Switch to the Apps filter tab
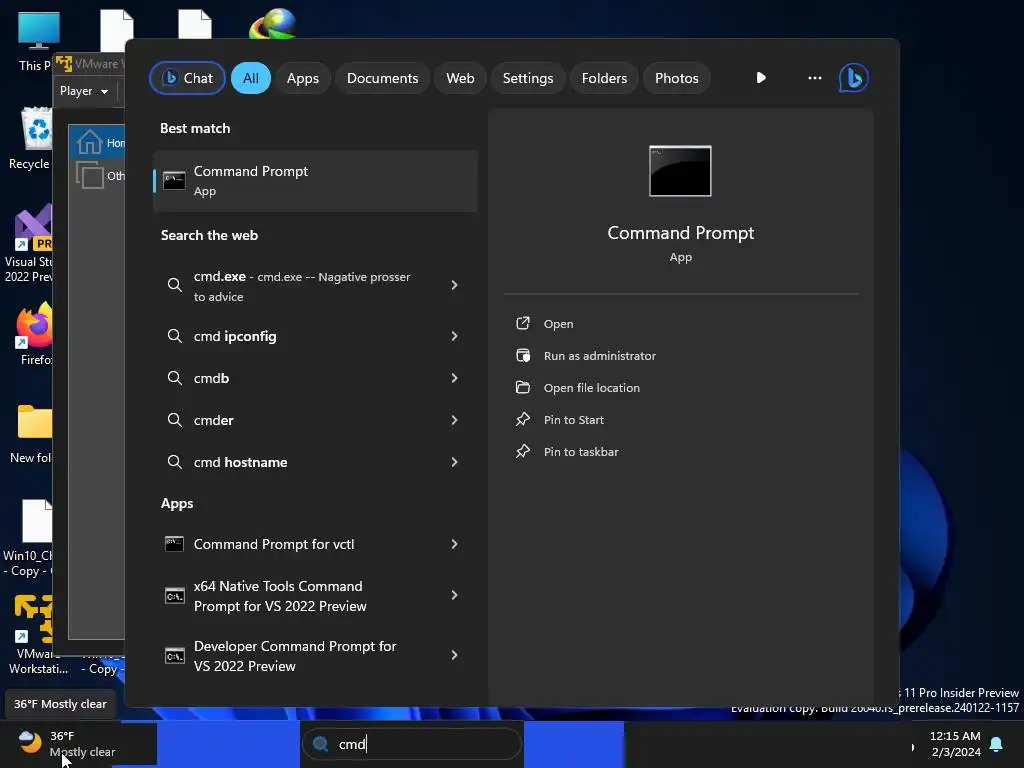 click(302, 78)
